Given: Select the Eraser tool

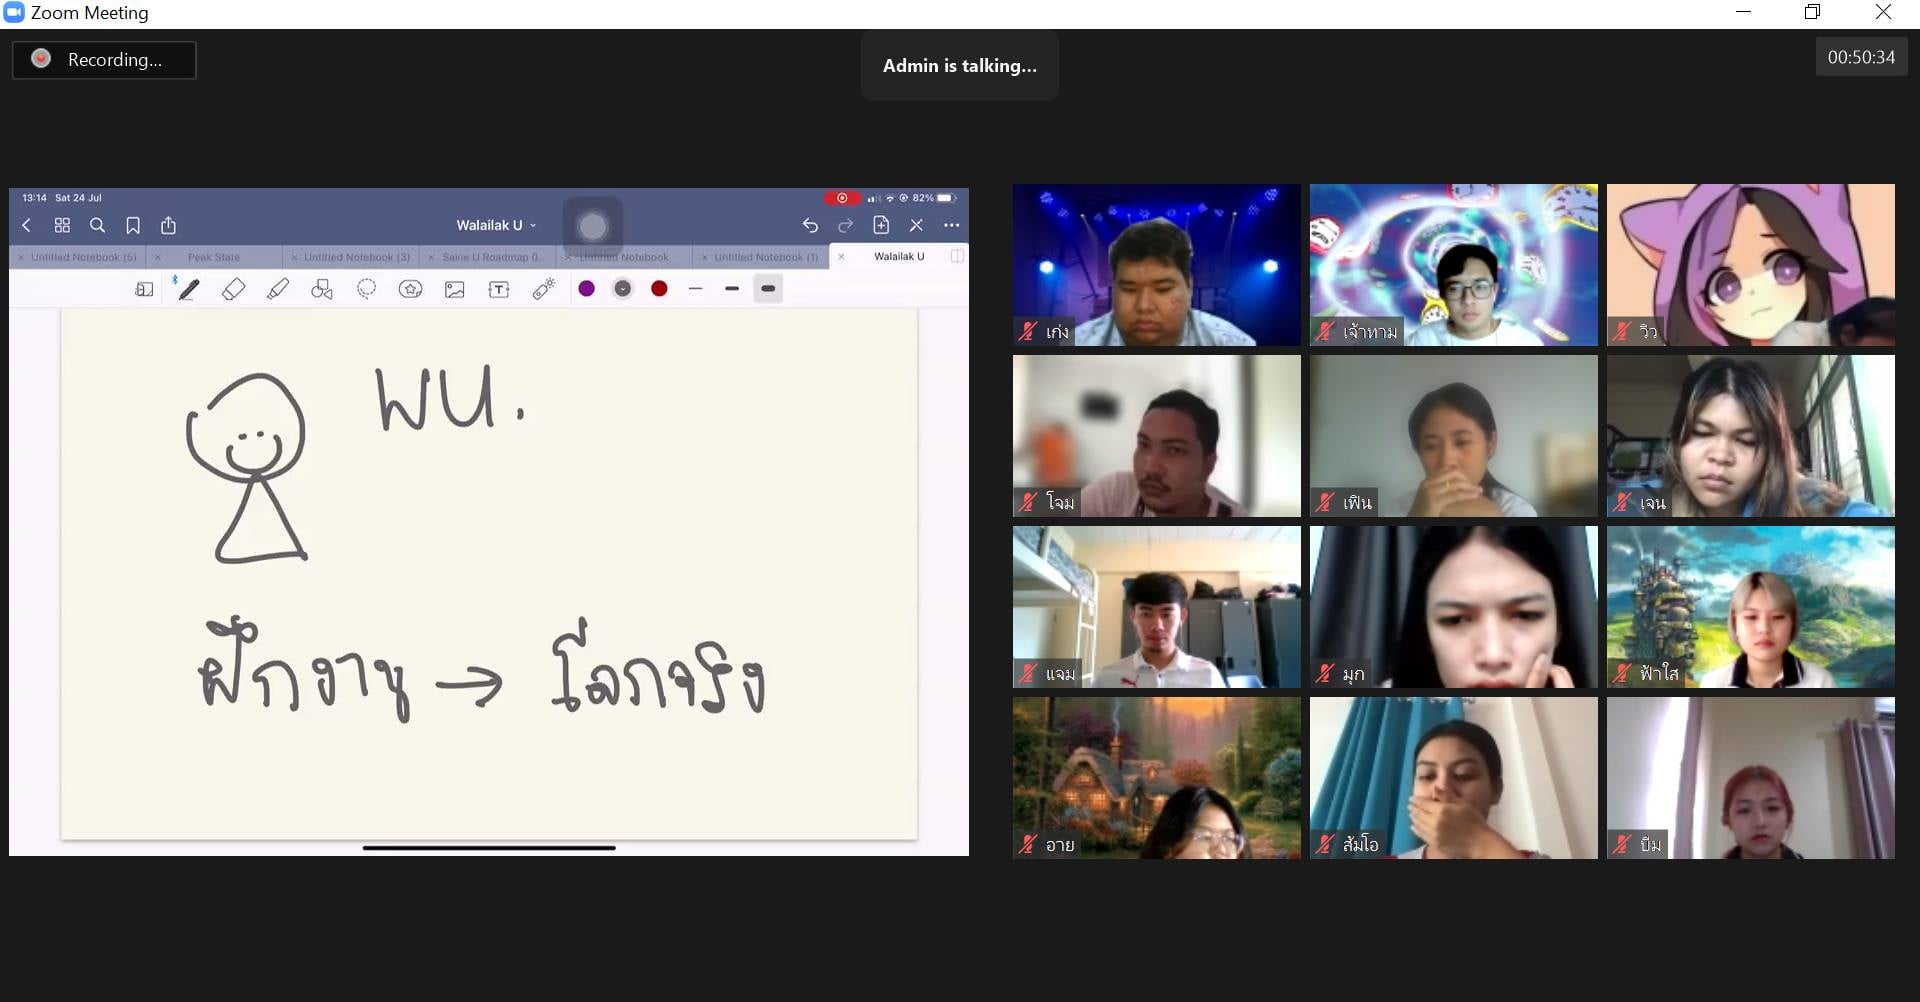Looking at the screenshot, I should [233, 289].
